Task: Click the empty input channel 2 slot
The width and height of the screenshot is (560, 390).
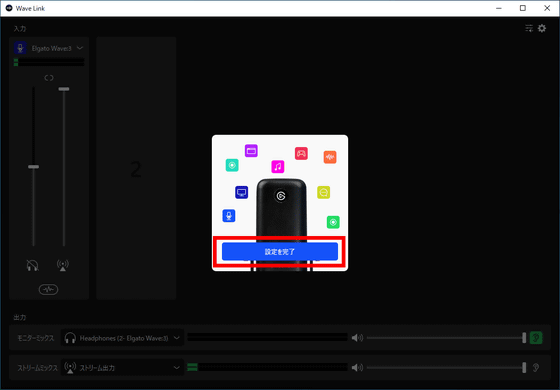Action: (136, 168)
